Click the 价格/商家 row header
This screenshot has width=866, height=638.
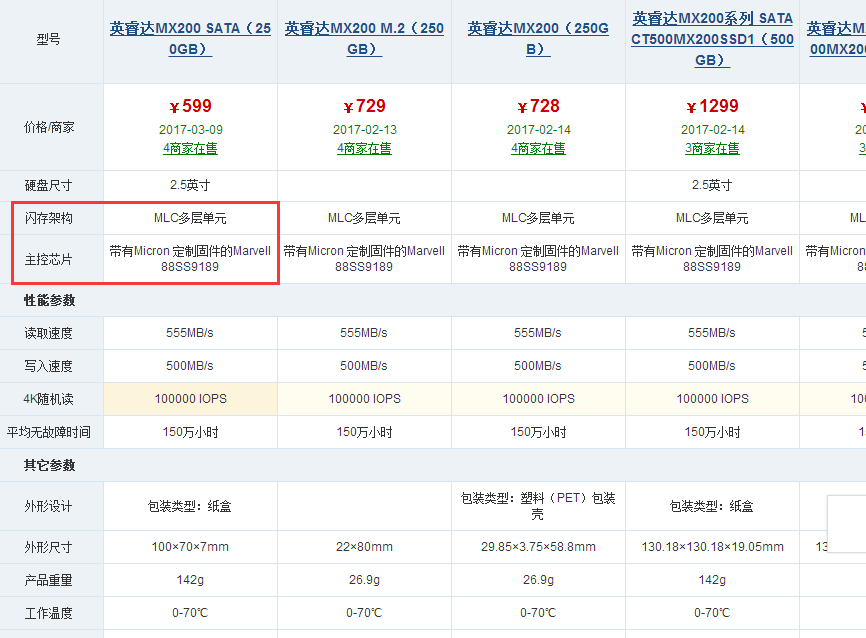pos(49,128)
